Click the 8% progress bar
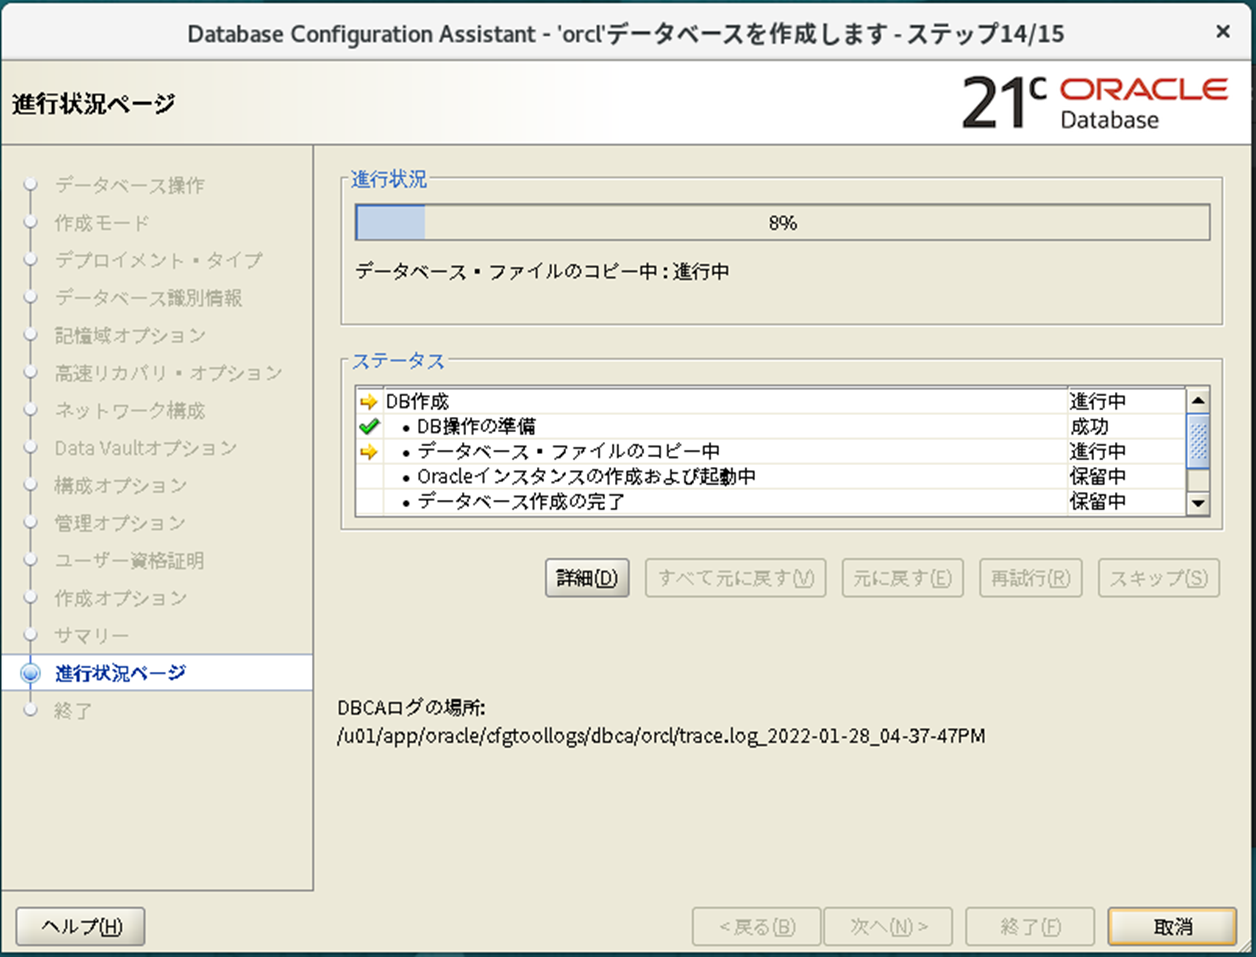1256x957 pixels. 783,222
